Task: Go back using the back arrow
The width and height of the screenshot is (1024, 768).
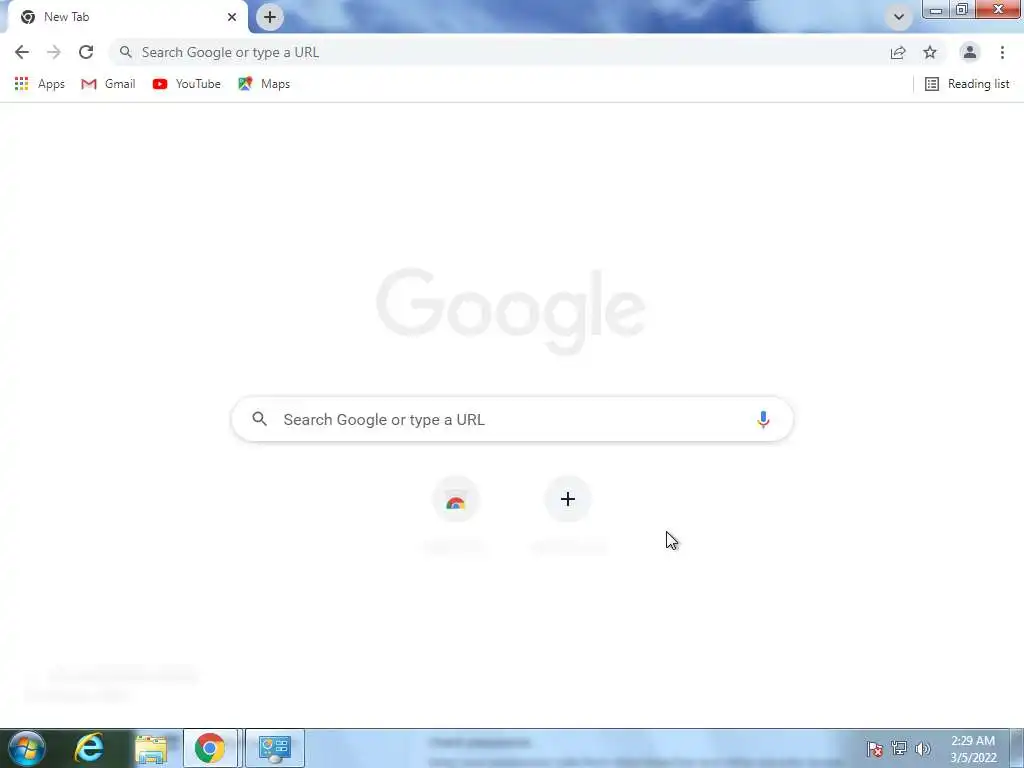Action: (x=22, y=52)
